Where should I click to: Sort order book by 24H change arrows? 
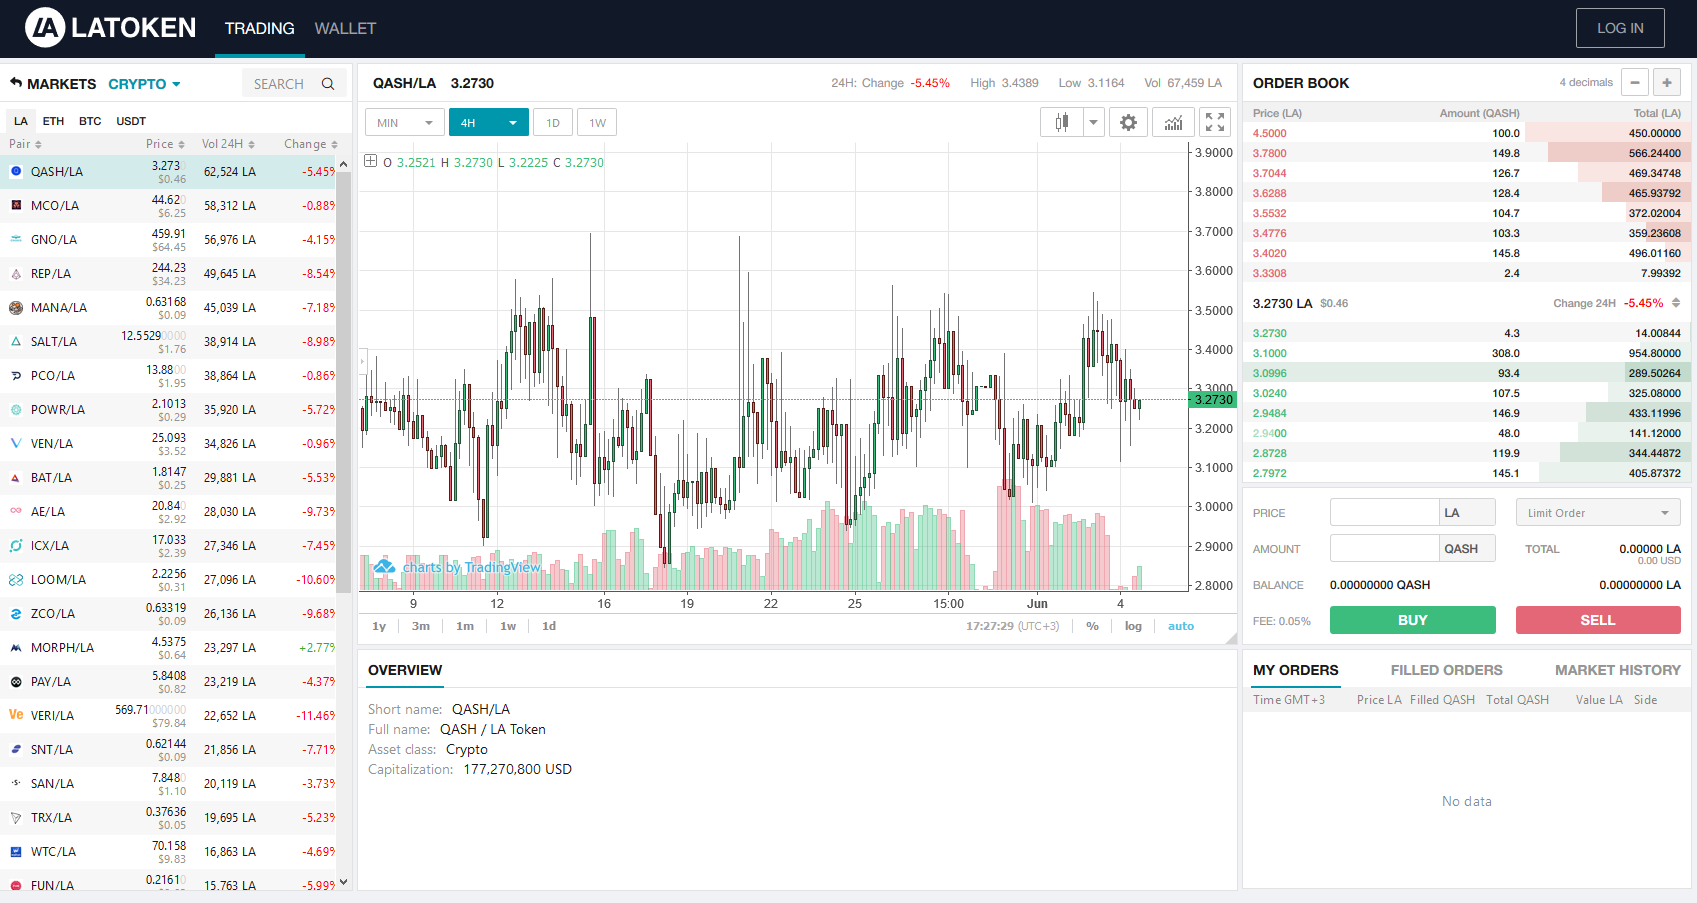coord(1676,303)
